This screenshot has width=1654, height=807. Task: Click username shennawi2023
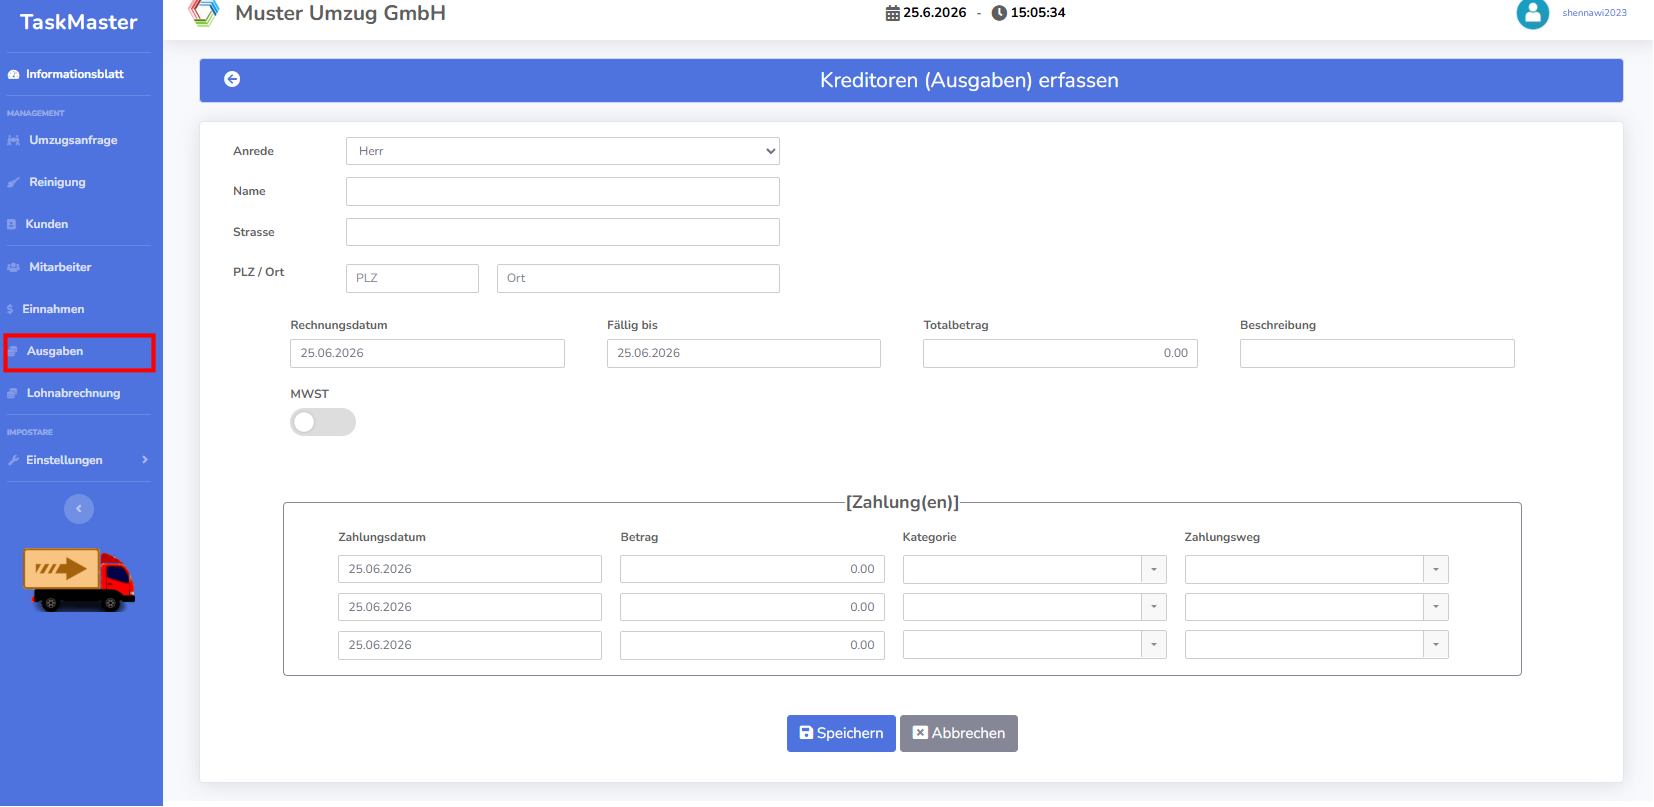[x=1594, y=13]
